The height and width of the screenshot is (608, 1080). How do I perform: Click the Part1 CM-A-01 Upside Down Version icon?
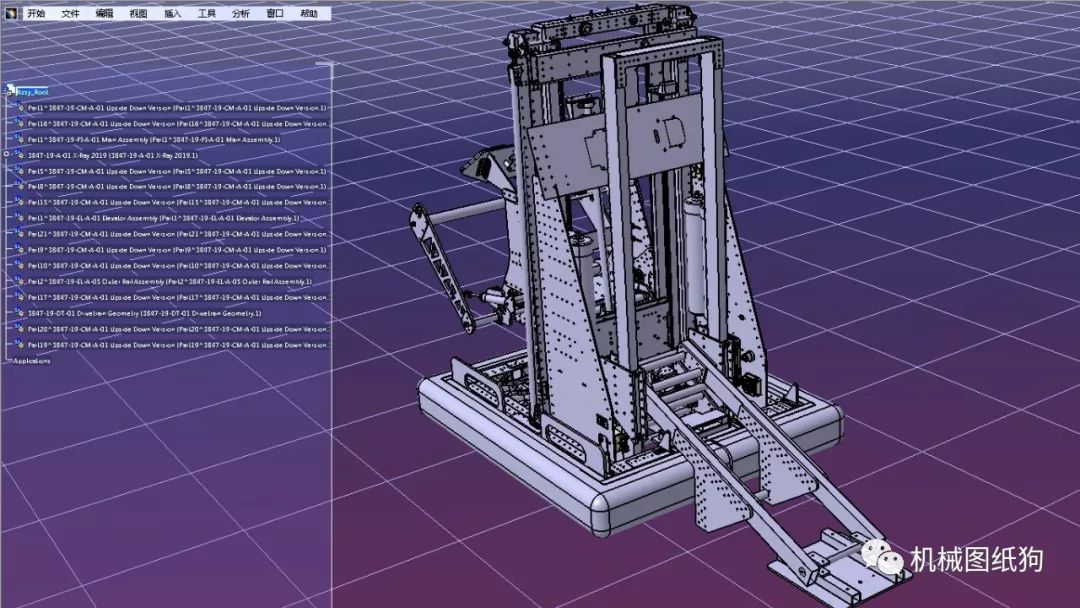20,107
